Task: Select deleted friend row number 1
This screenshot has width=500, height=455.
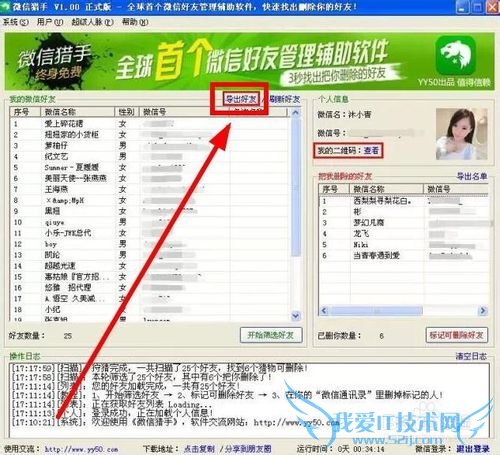Action: tap(404, 201)
